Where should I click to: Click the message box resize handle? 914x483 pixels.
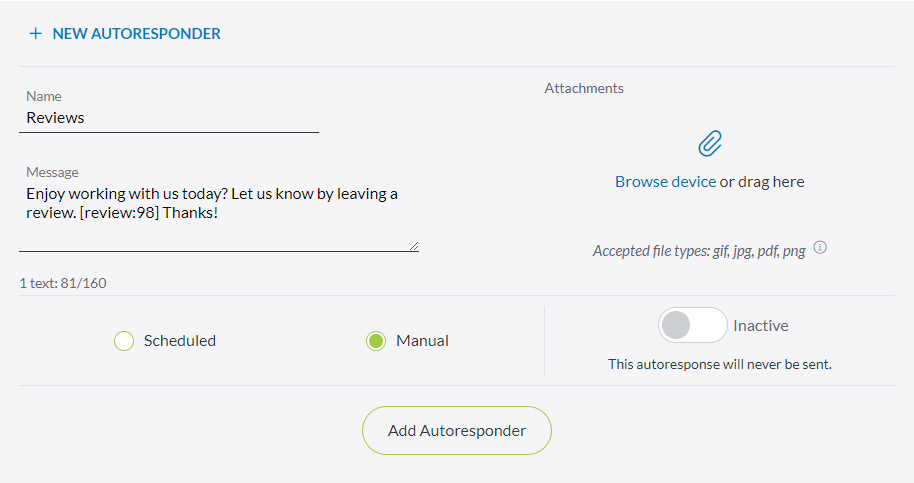(413, 245)
